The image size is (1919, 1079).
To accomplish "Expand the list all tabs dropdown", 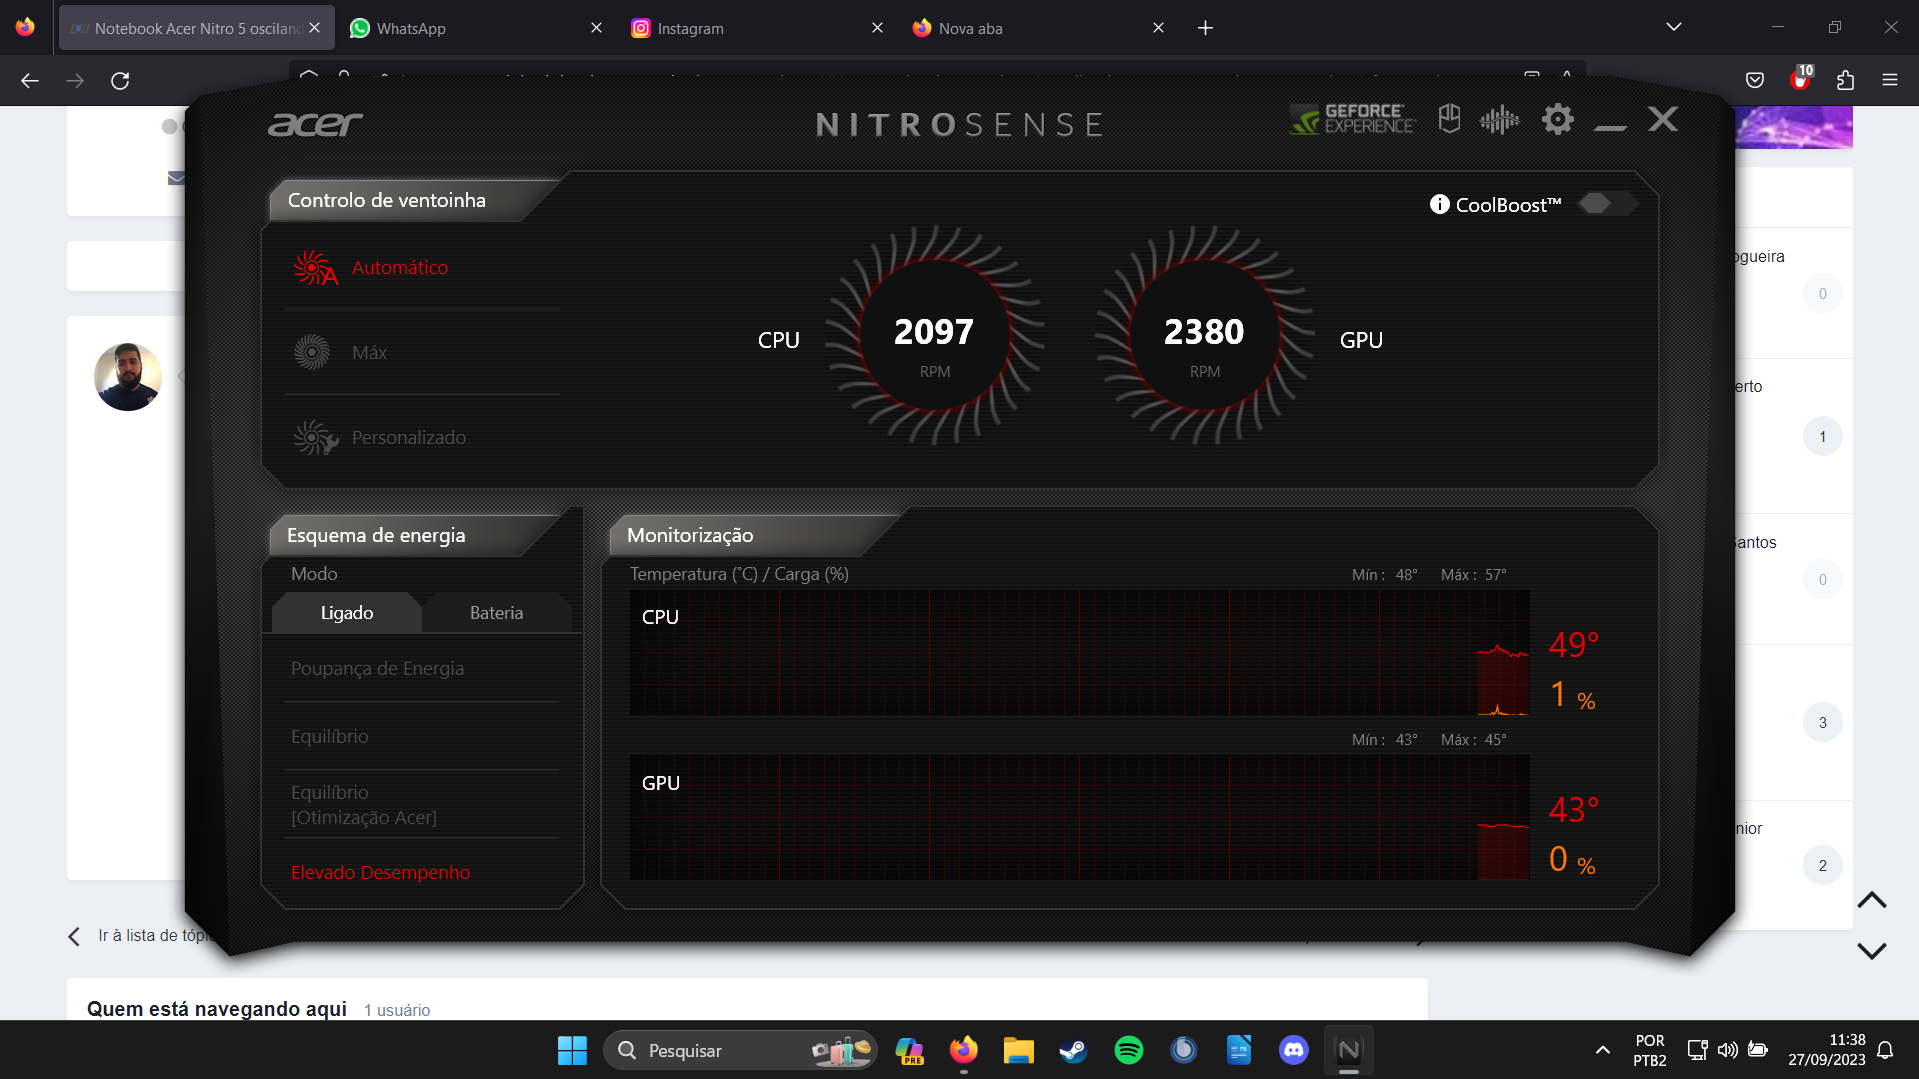I will 1673,27.
